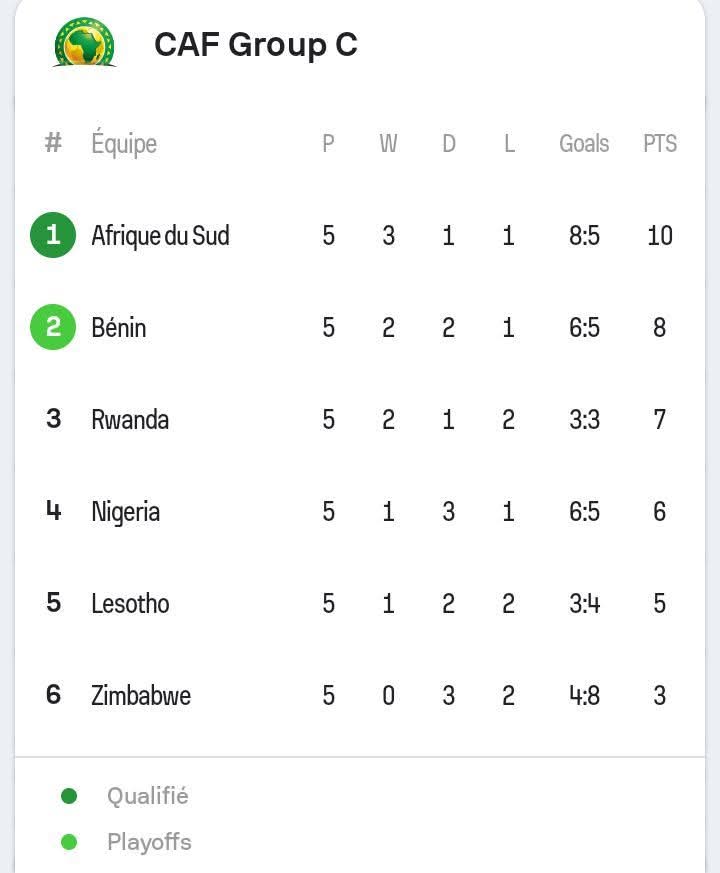Click the CAF logo icon
The height and width of the screenshot is (873, 720).
[85, 42]
